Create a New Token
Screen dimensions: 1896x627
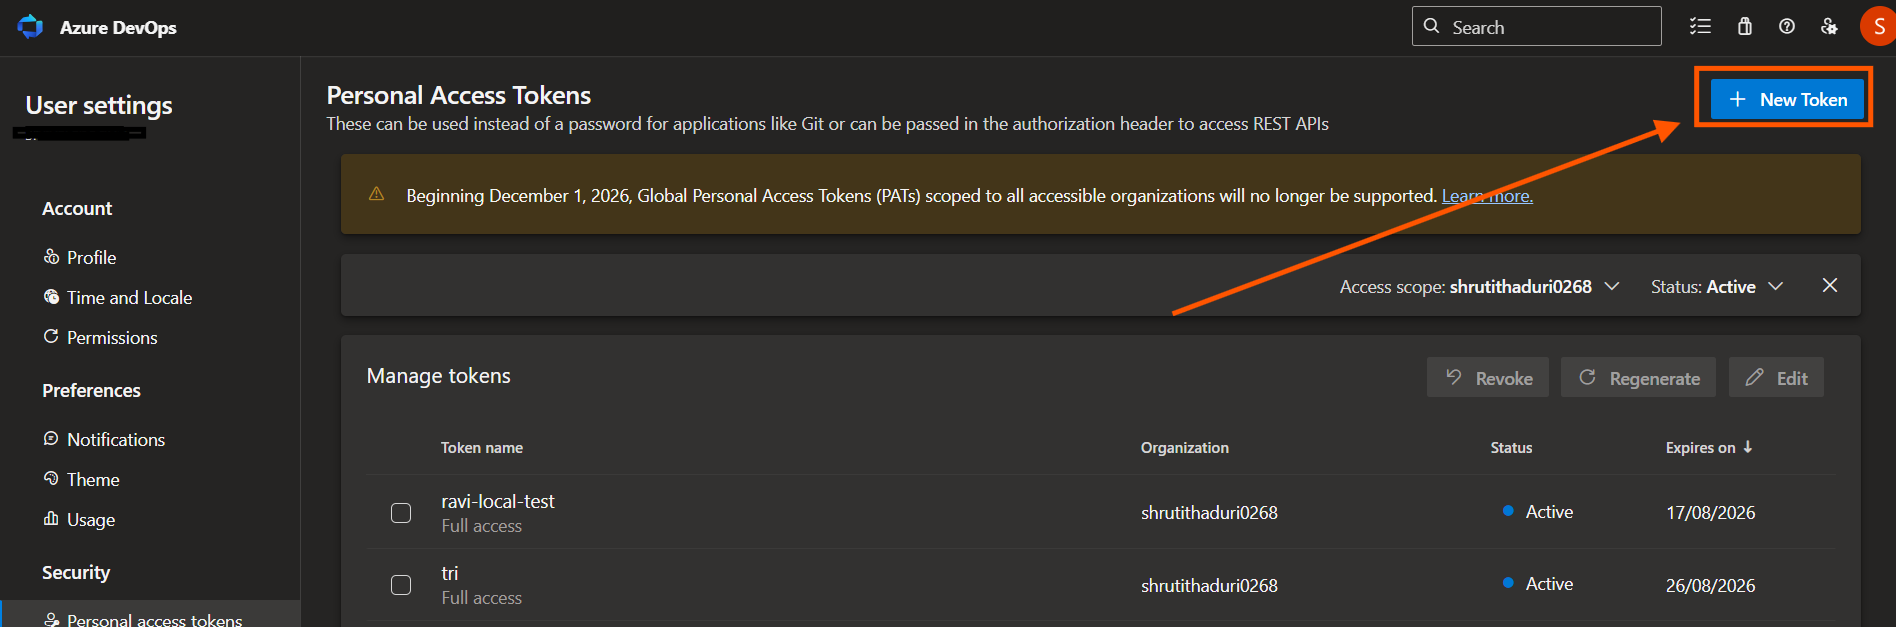pyautogui.click(x=1787, y=99)
